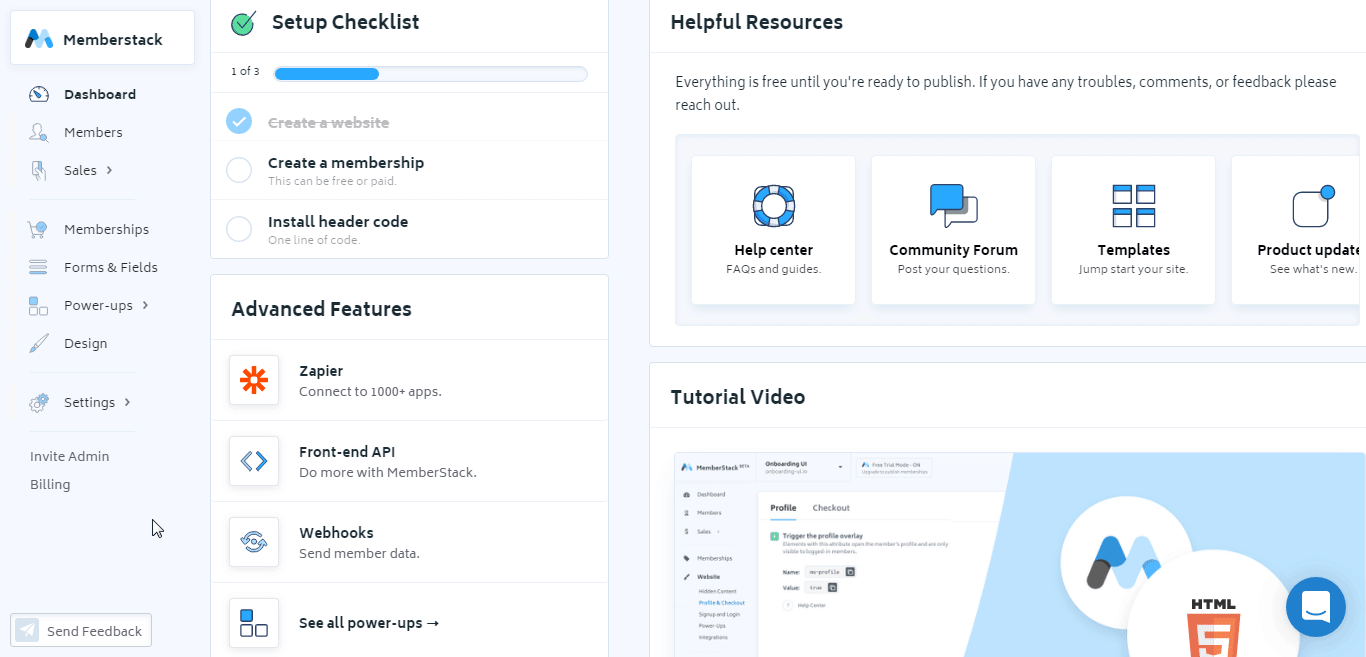Open the chat support bubble
Image resolution: width=1366 pixels, height=657 pixels.
point(1315,606)
